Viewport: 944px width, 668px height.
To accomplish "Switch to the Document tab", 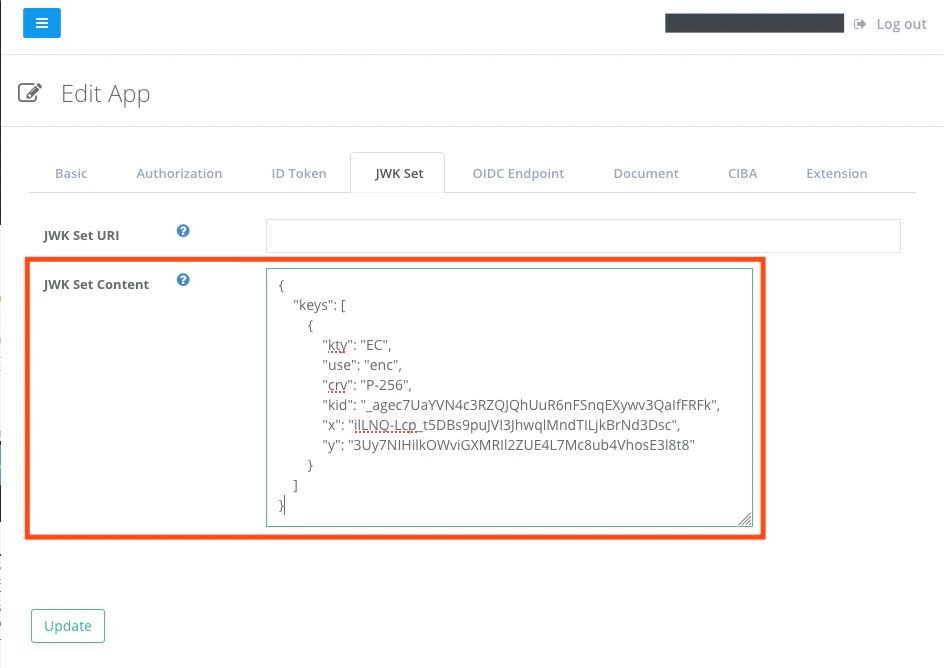I will click(x=645, y=173).
